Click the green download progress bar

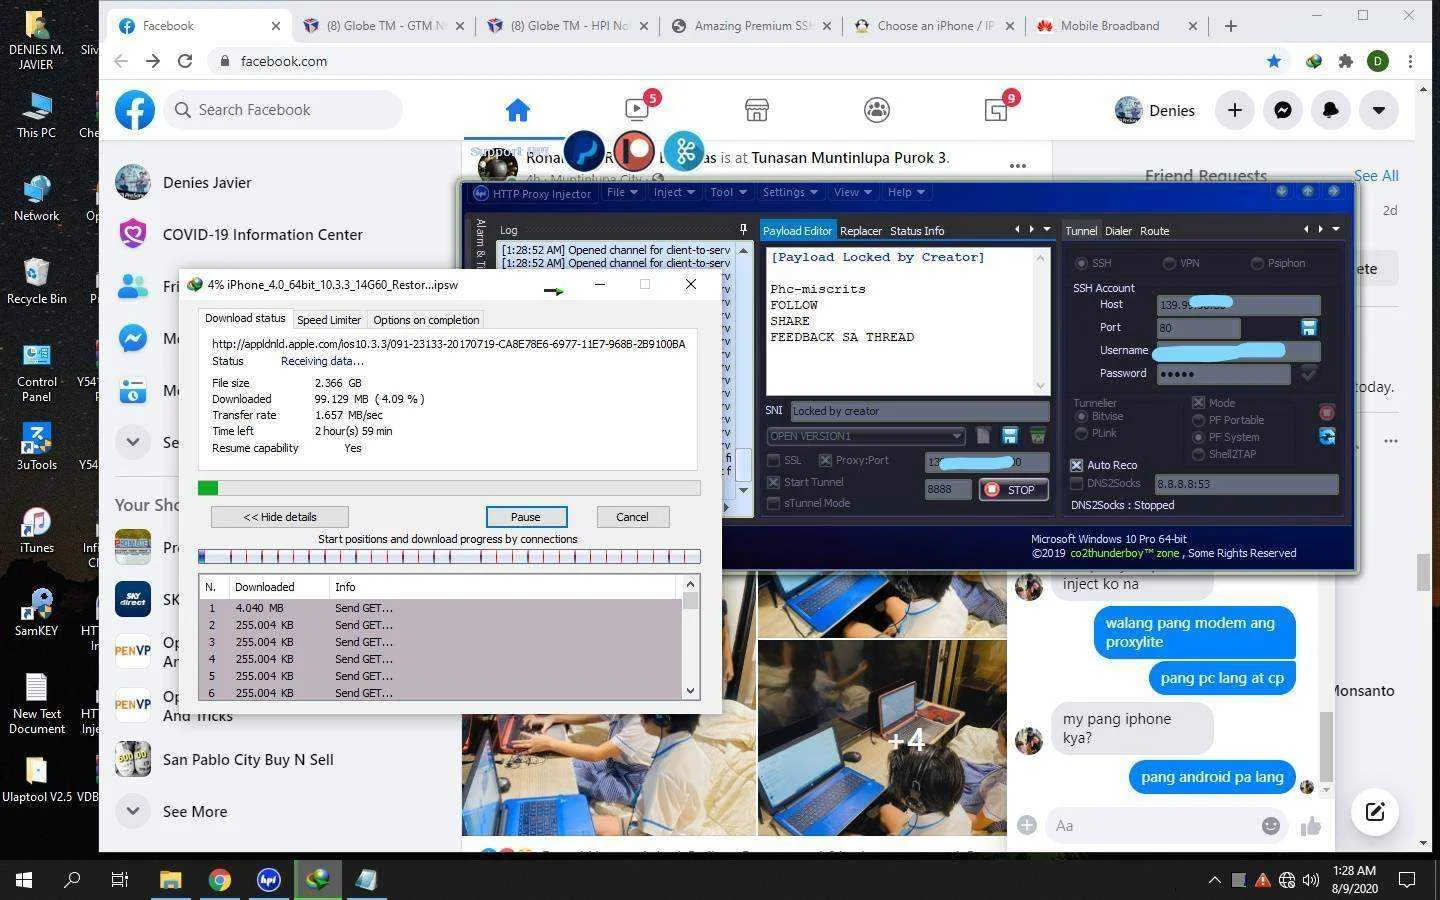(449, 488)
